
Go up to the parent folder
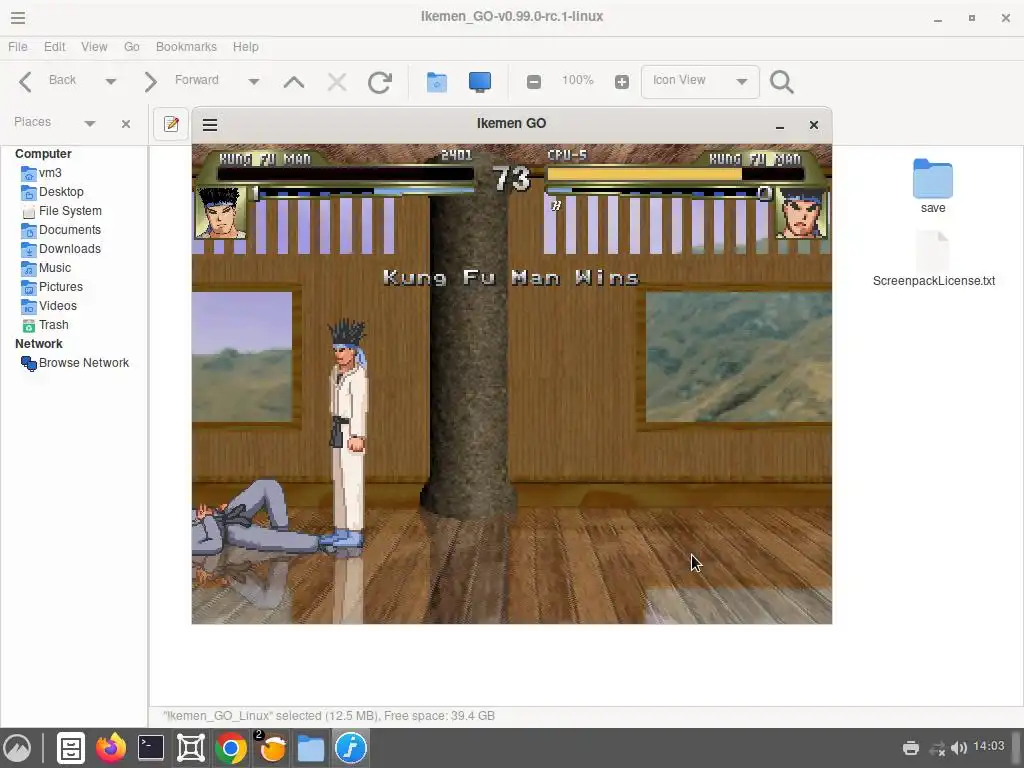click(x=294, y=82)
